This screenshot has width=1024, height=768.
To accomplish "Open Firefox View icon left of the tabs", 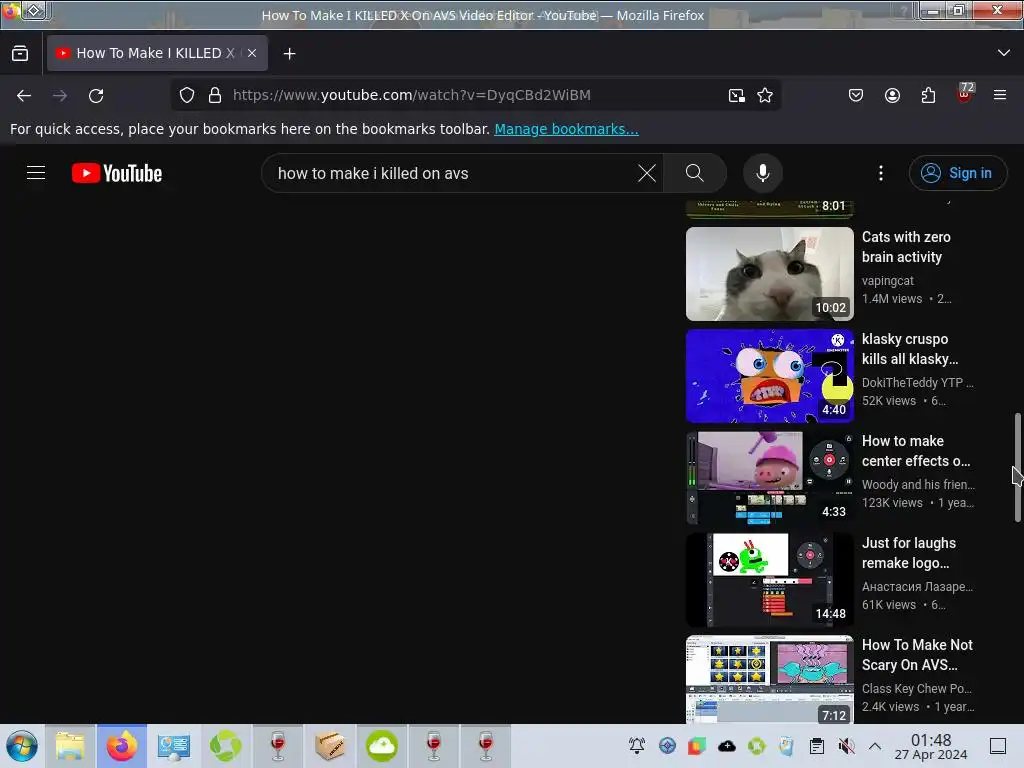I will pos(20,54).
